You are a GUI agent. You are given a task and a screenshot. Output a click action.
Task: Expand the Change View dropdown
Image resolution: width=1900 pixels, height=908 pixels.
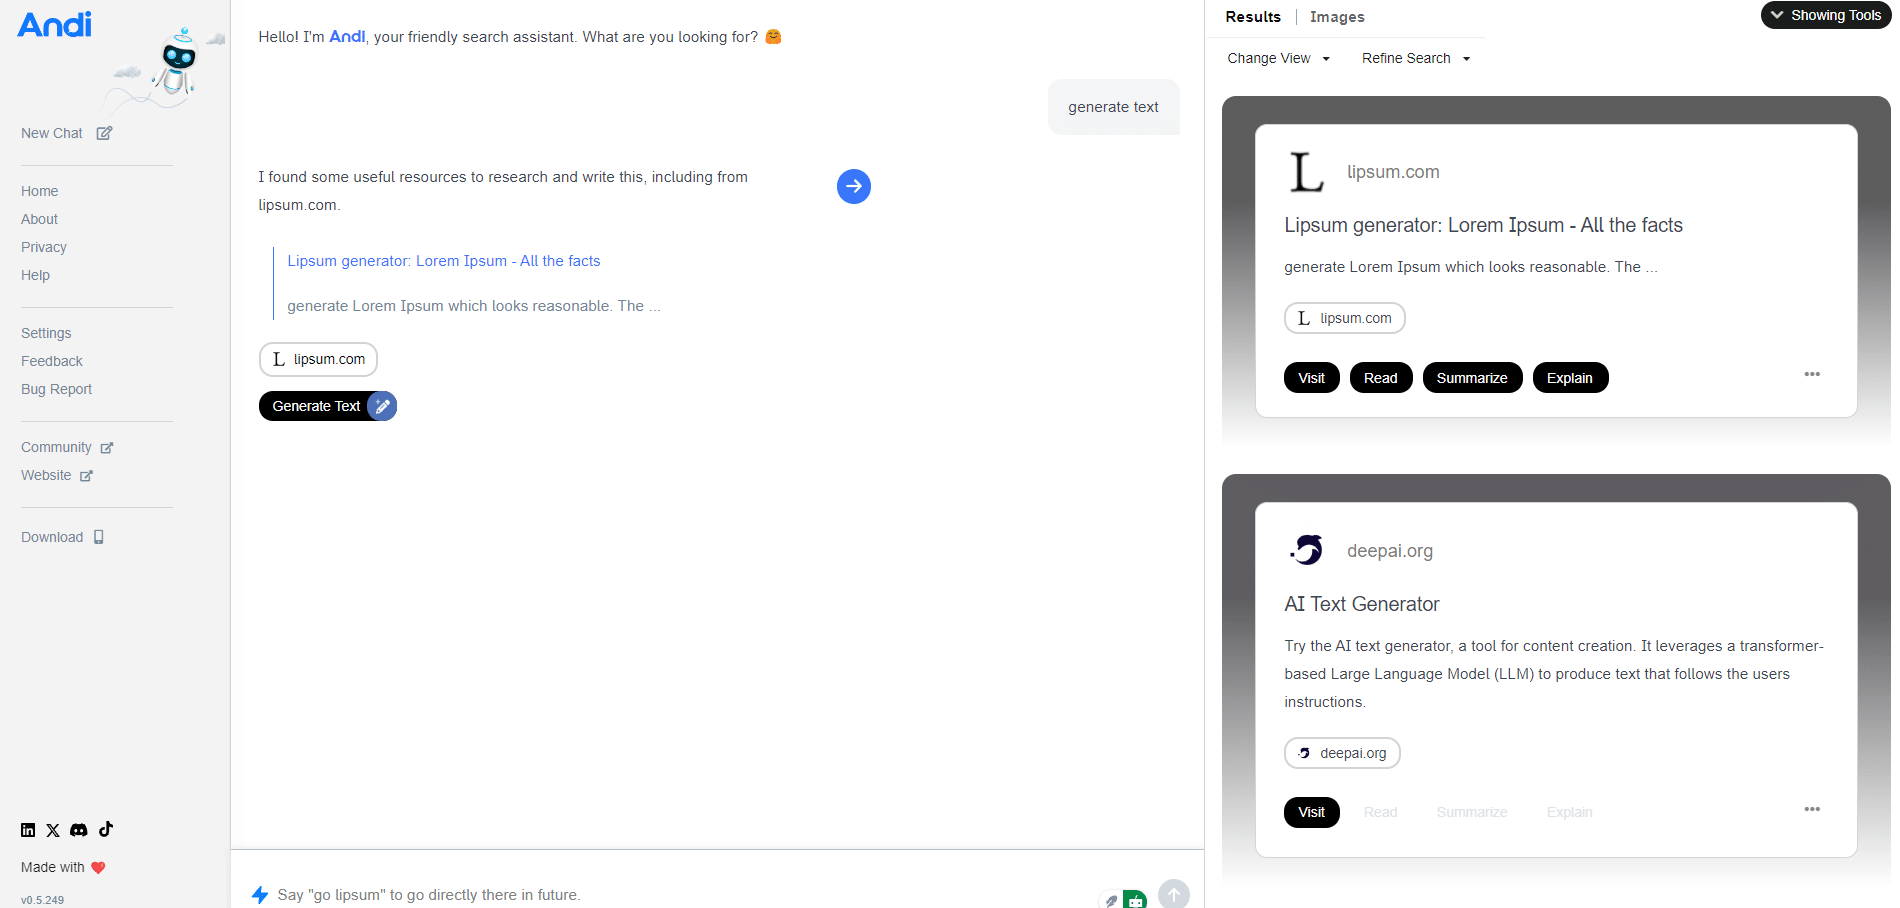pyautogui.click(x=1278, y=58)
